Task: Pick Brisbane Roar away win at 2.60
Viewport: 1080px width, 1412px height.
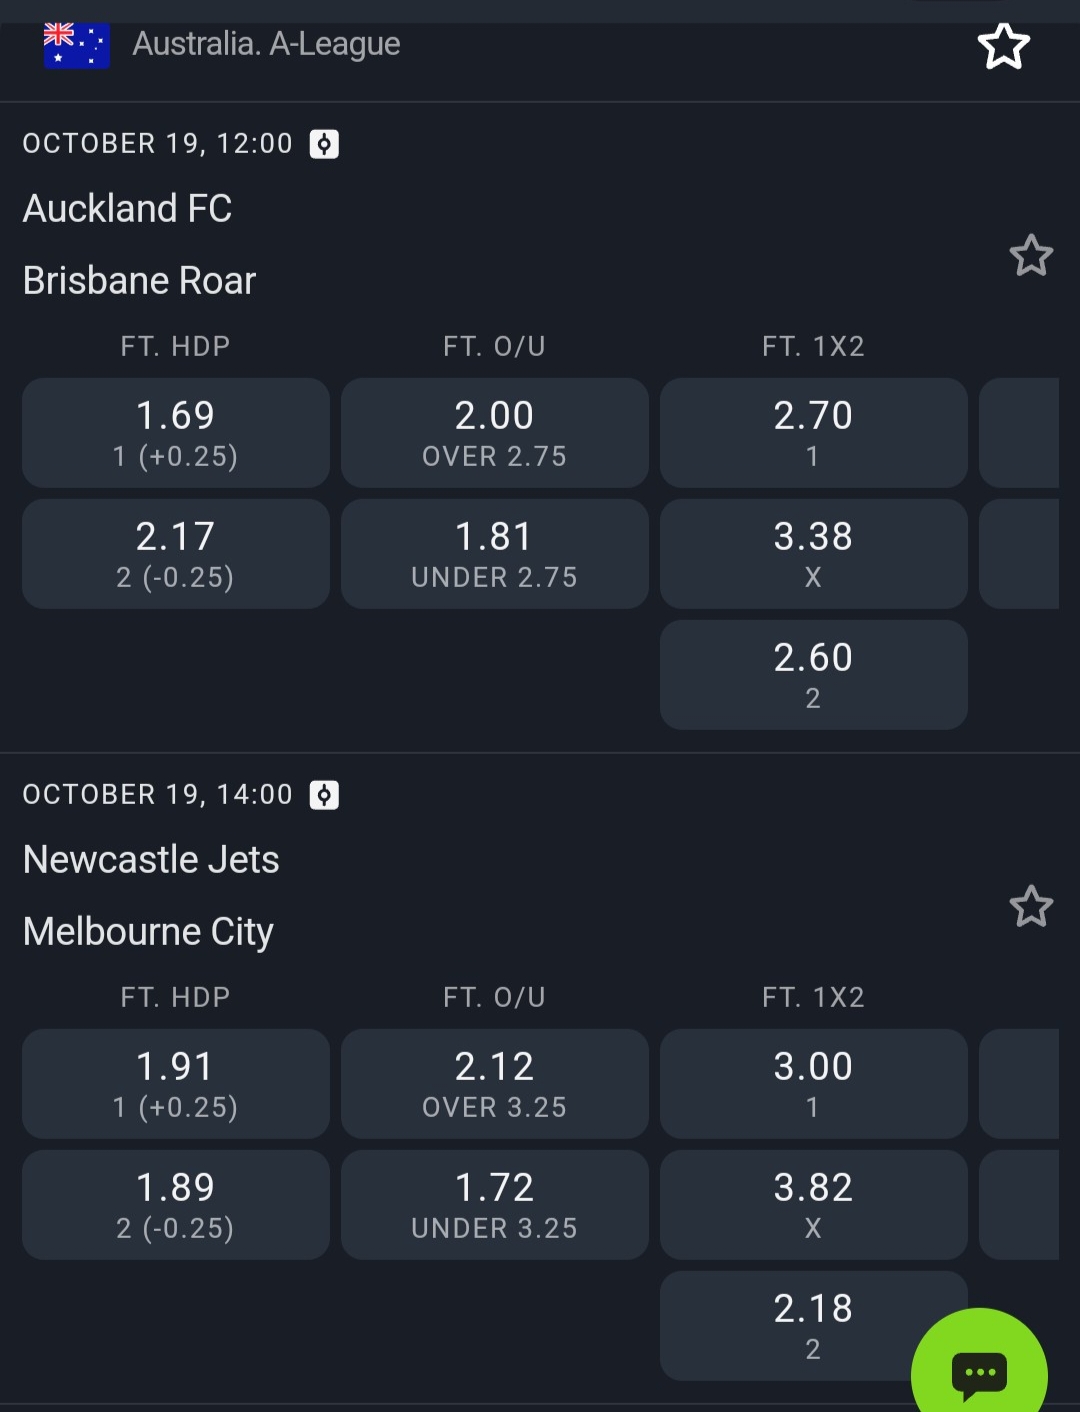Action: (813, 675)
